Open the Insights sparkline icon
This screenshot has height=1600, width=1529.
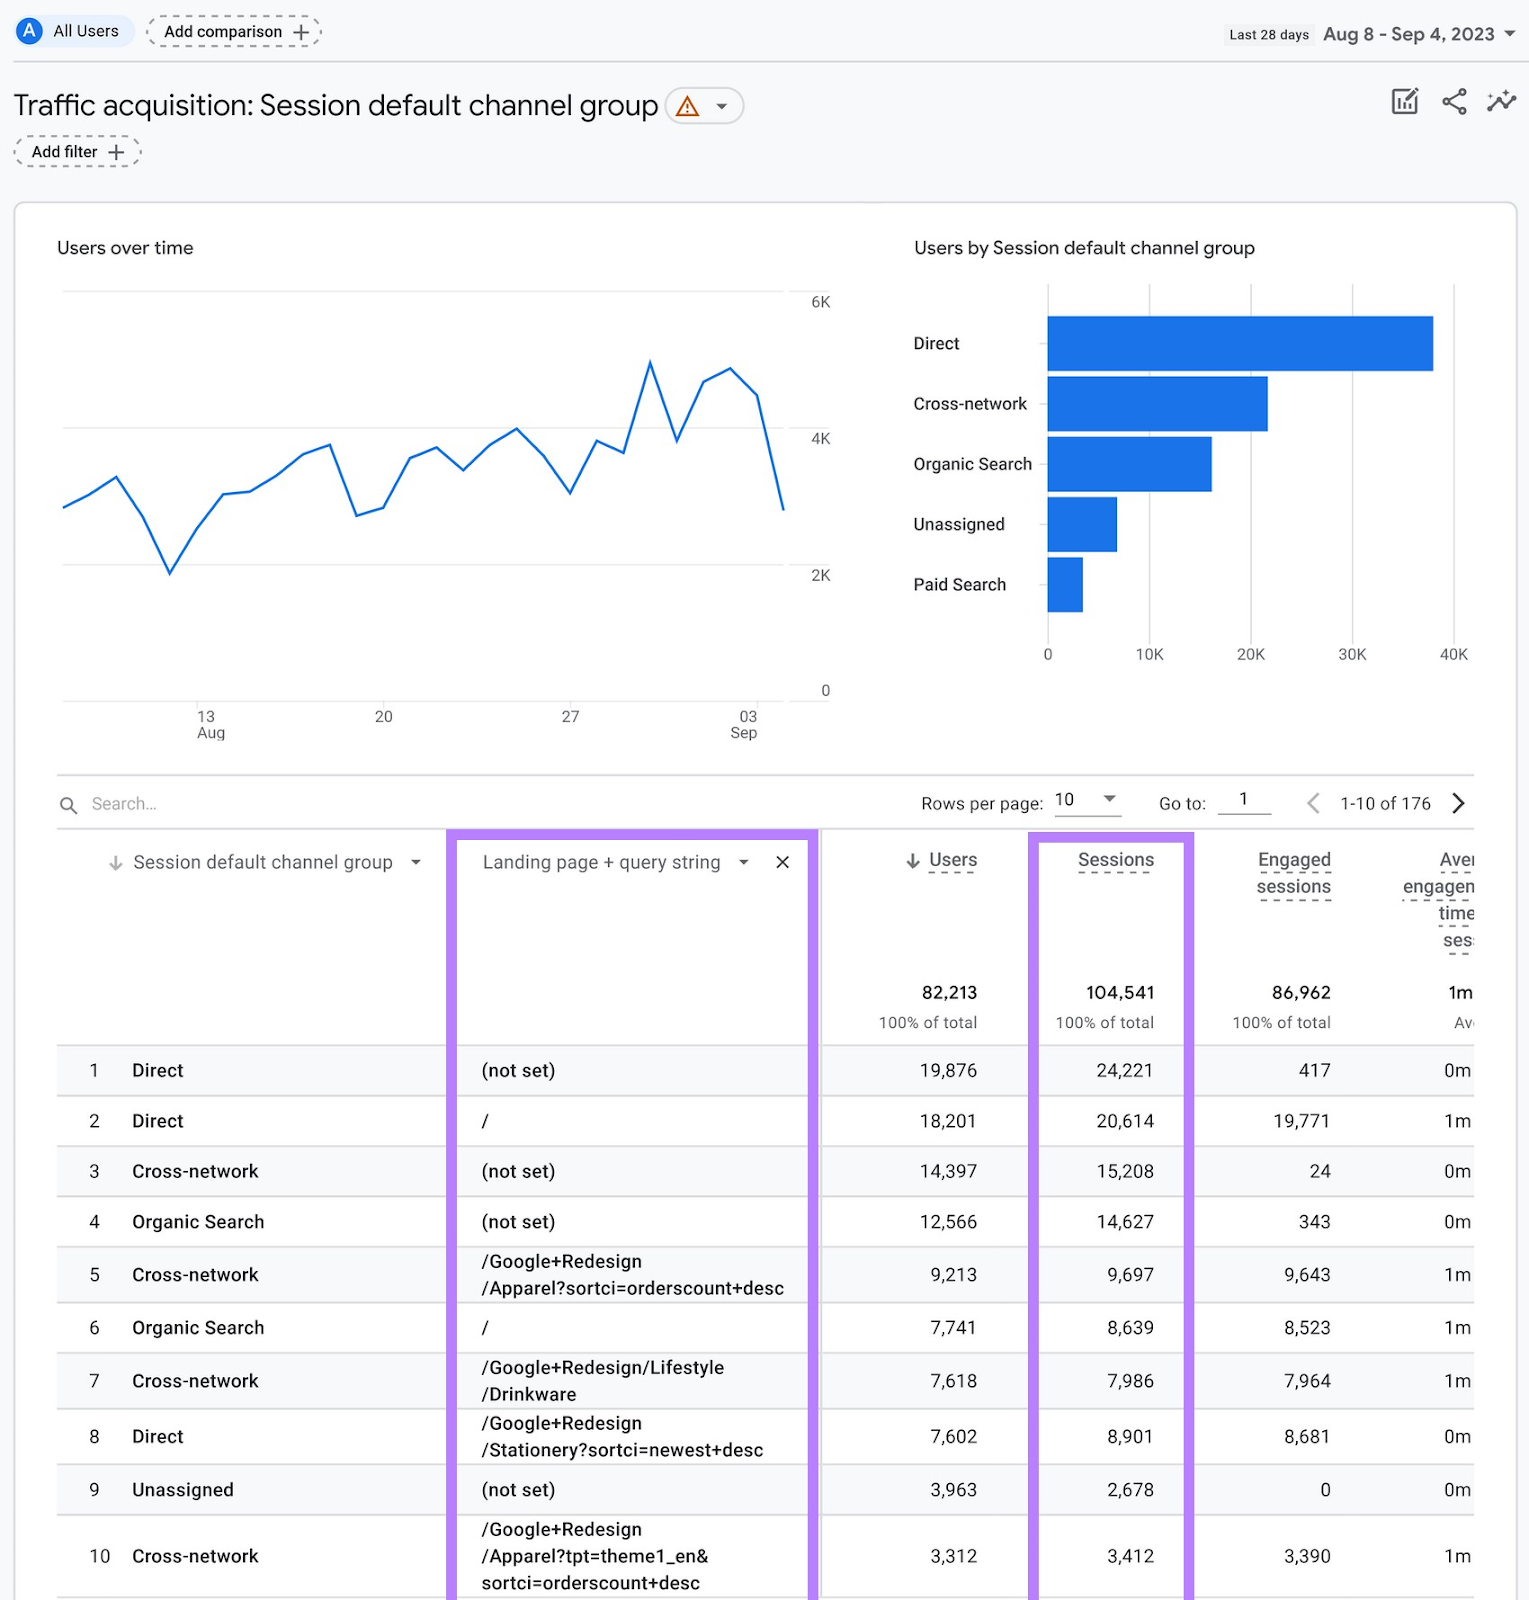click(1501, 101)
